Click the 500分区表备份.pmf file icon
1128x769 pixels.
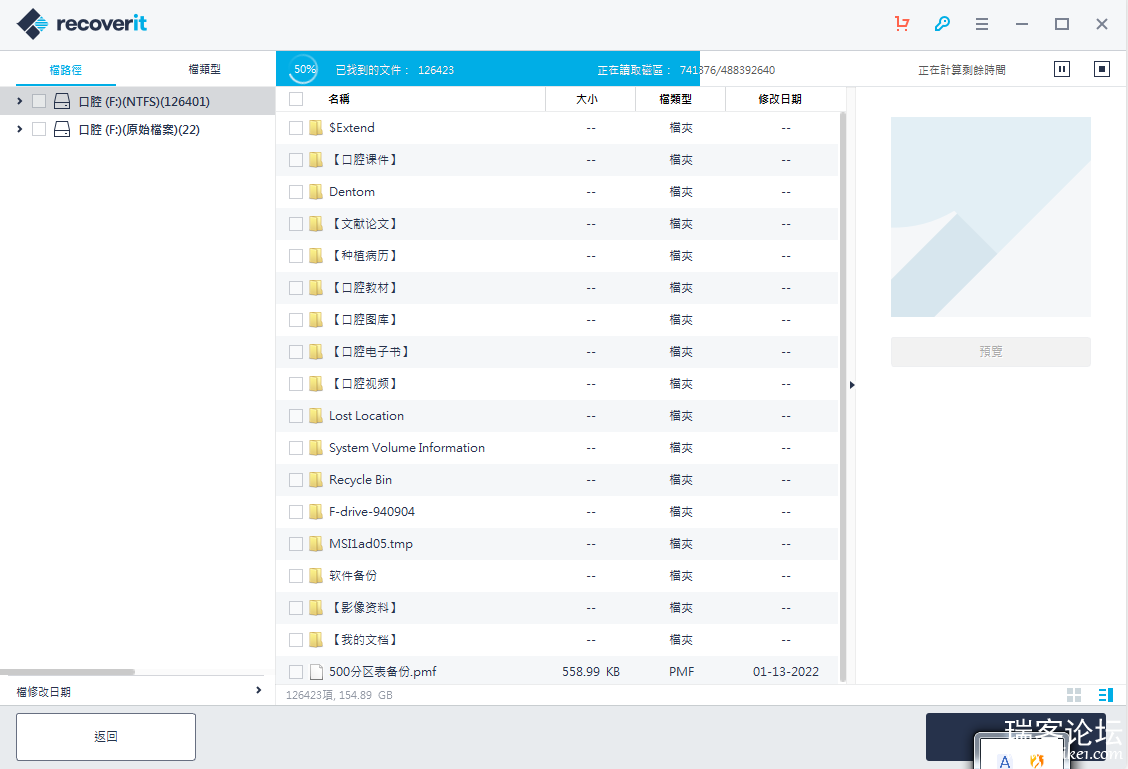click(x=316, y=672)
